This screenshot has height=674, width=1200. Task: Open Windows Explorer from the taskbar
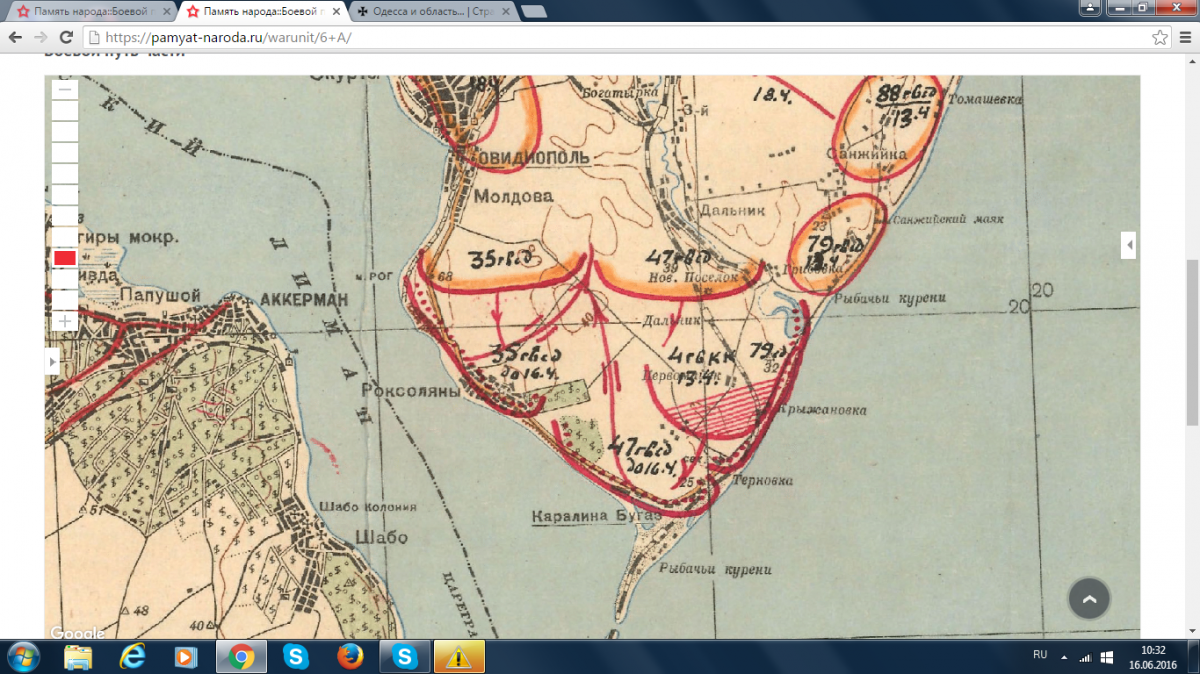[78, 656]
